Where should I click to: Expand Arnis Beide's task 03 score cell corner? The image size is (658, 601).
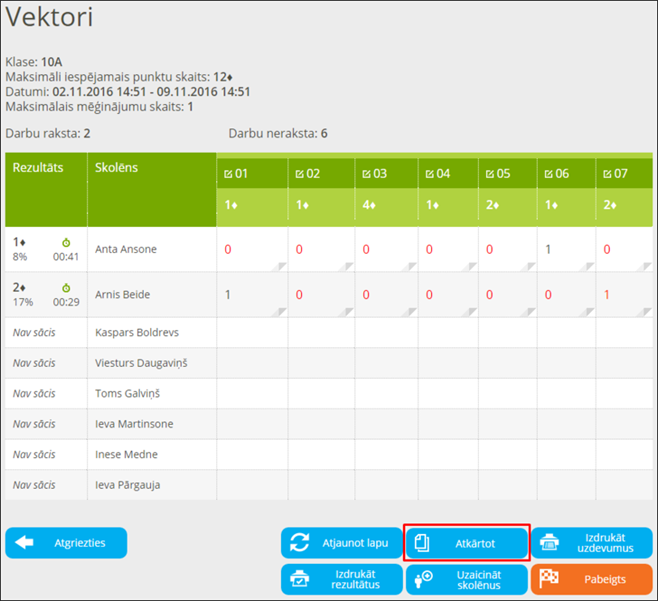[x=411, y=311]
